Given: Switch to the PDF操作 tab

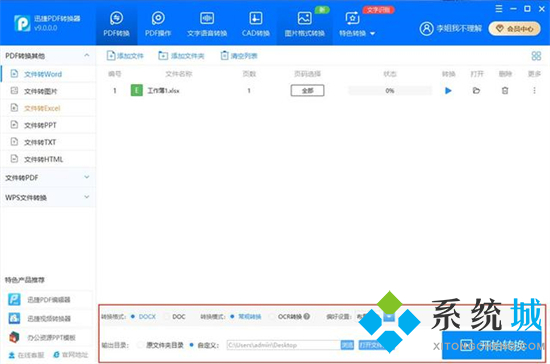Looking at the screenshot, I should click(x=158, y=24).
